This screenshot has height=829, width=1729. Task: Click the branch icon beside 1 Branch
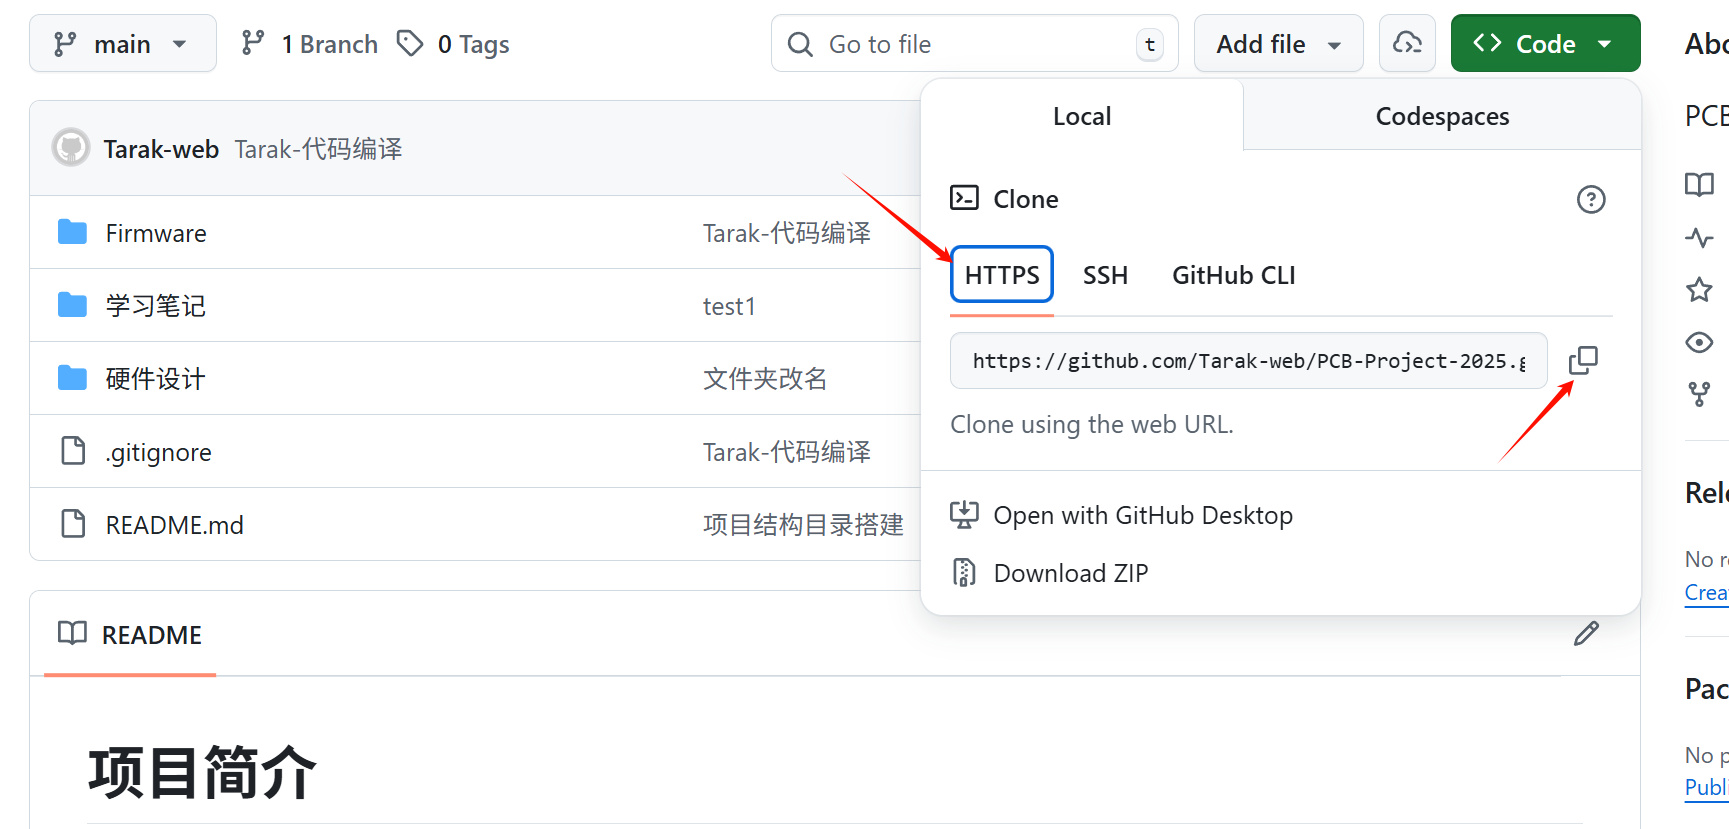pyautogui.click(x=253, y=43)
